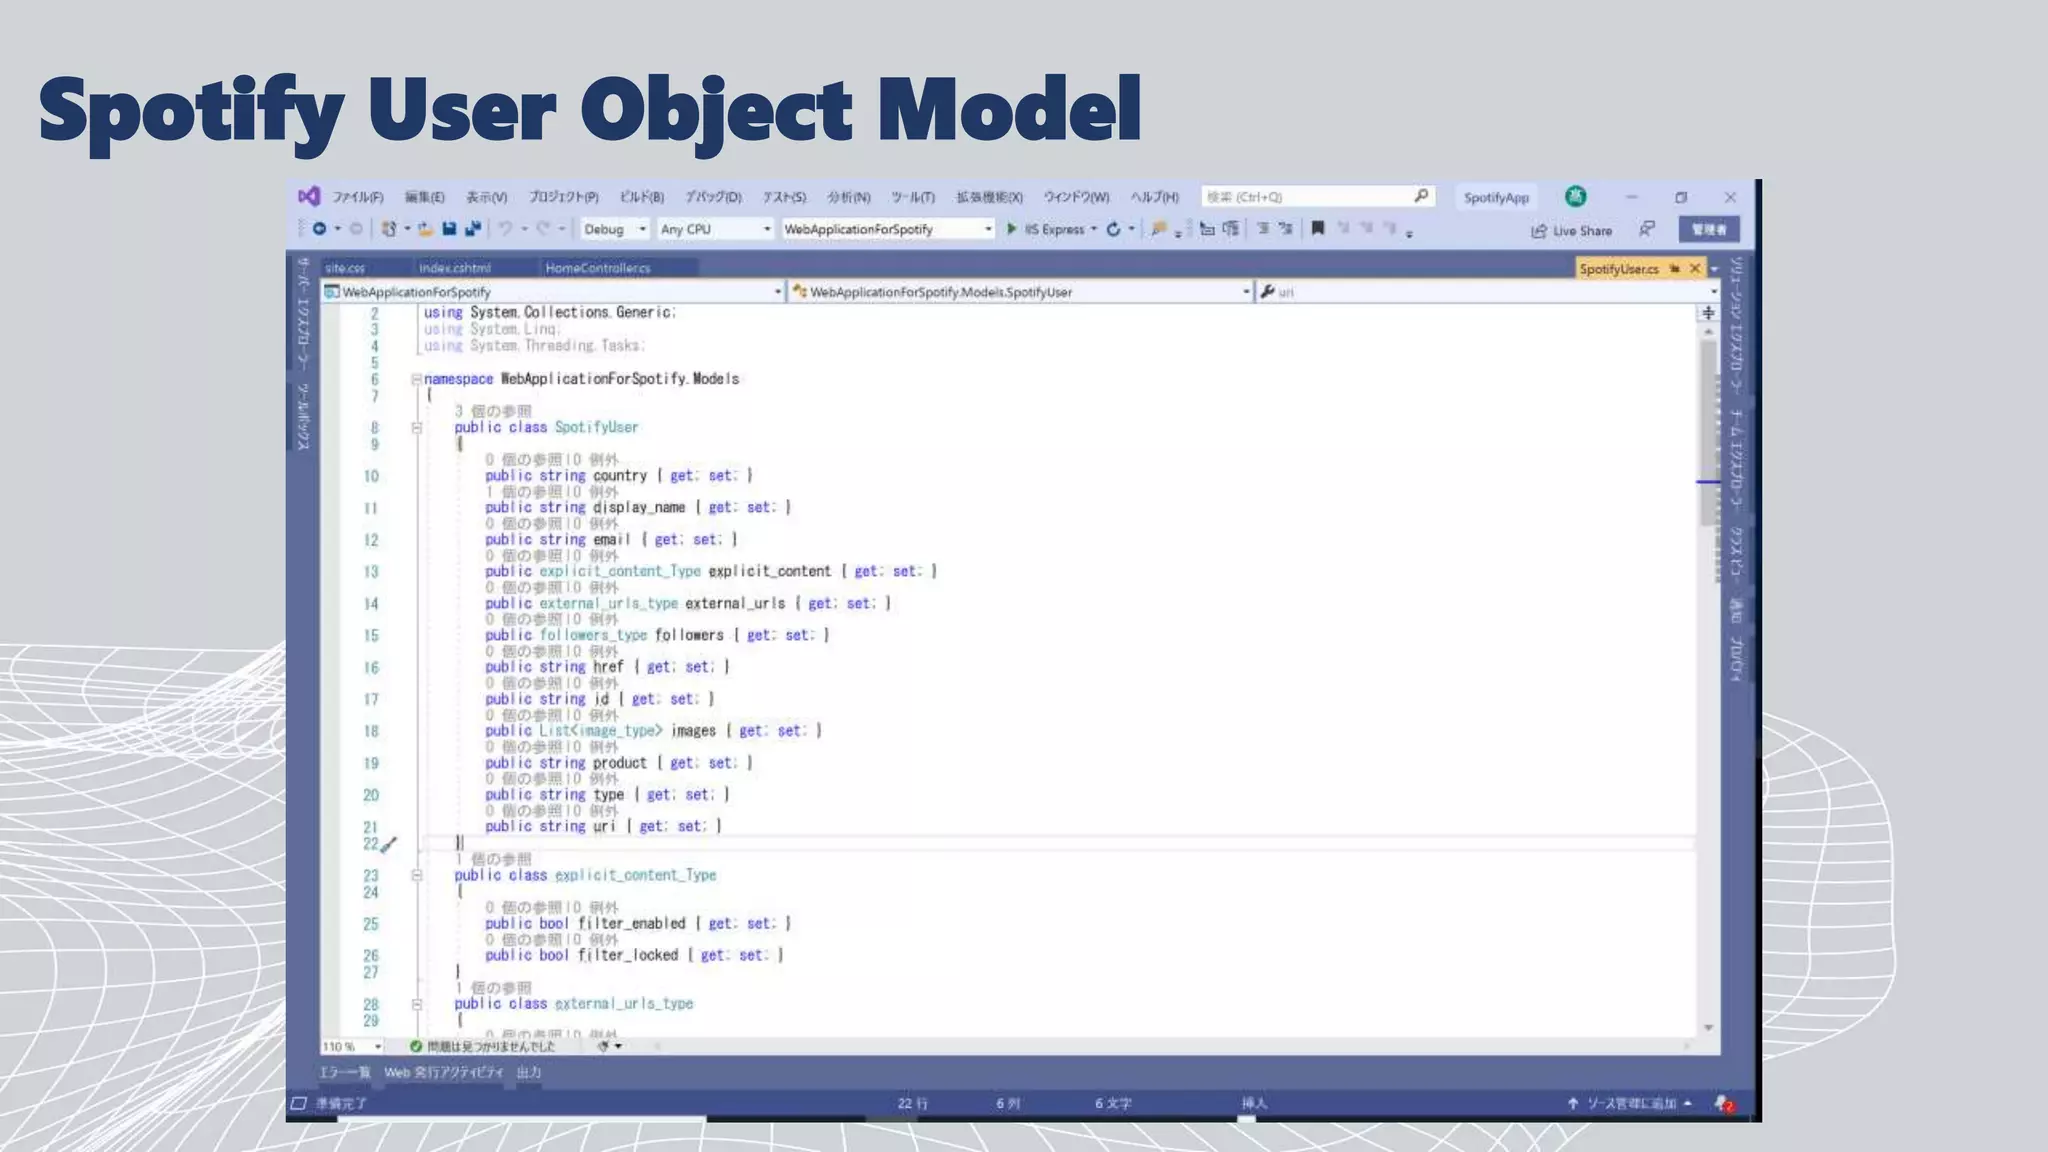Click the send feedback icon

coord(1646,230)
